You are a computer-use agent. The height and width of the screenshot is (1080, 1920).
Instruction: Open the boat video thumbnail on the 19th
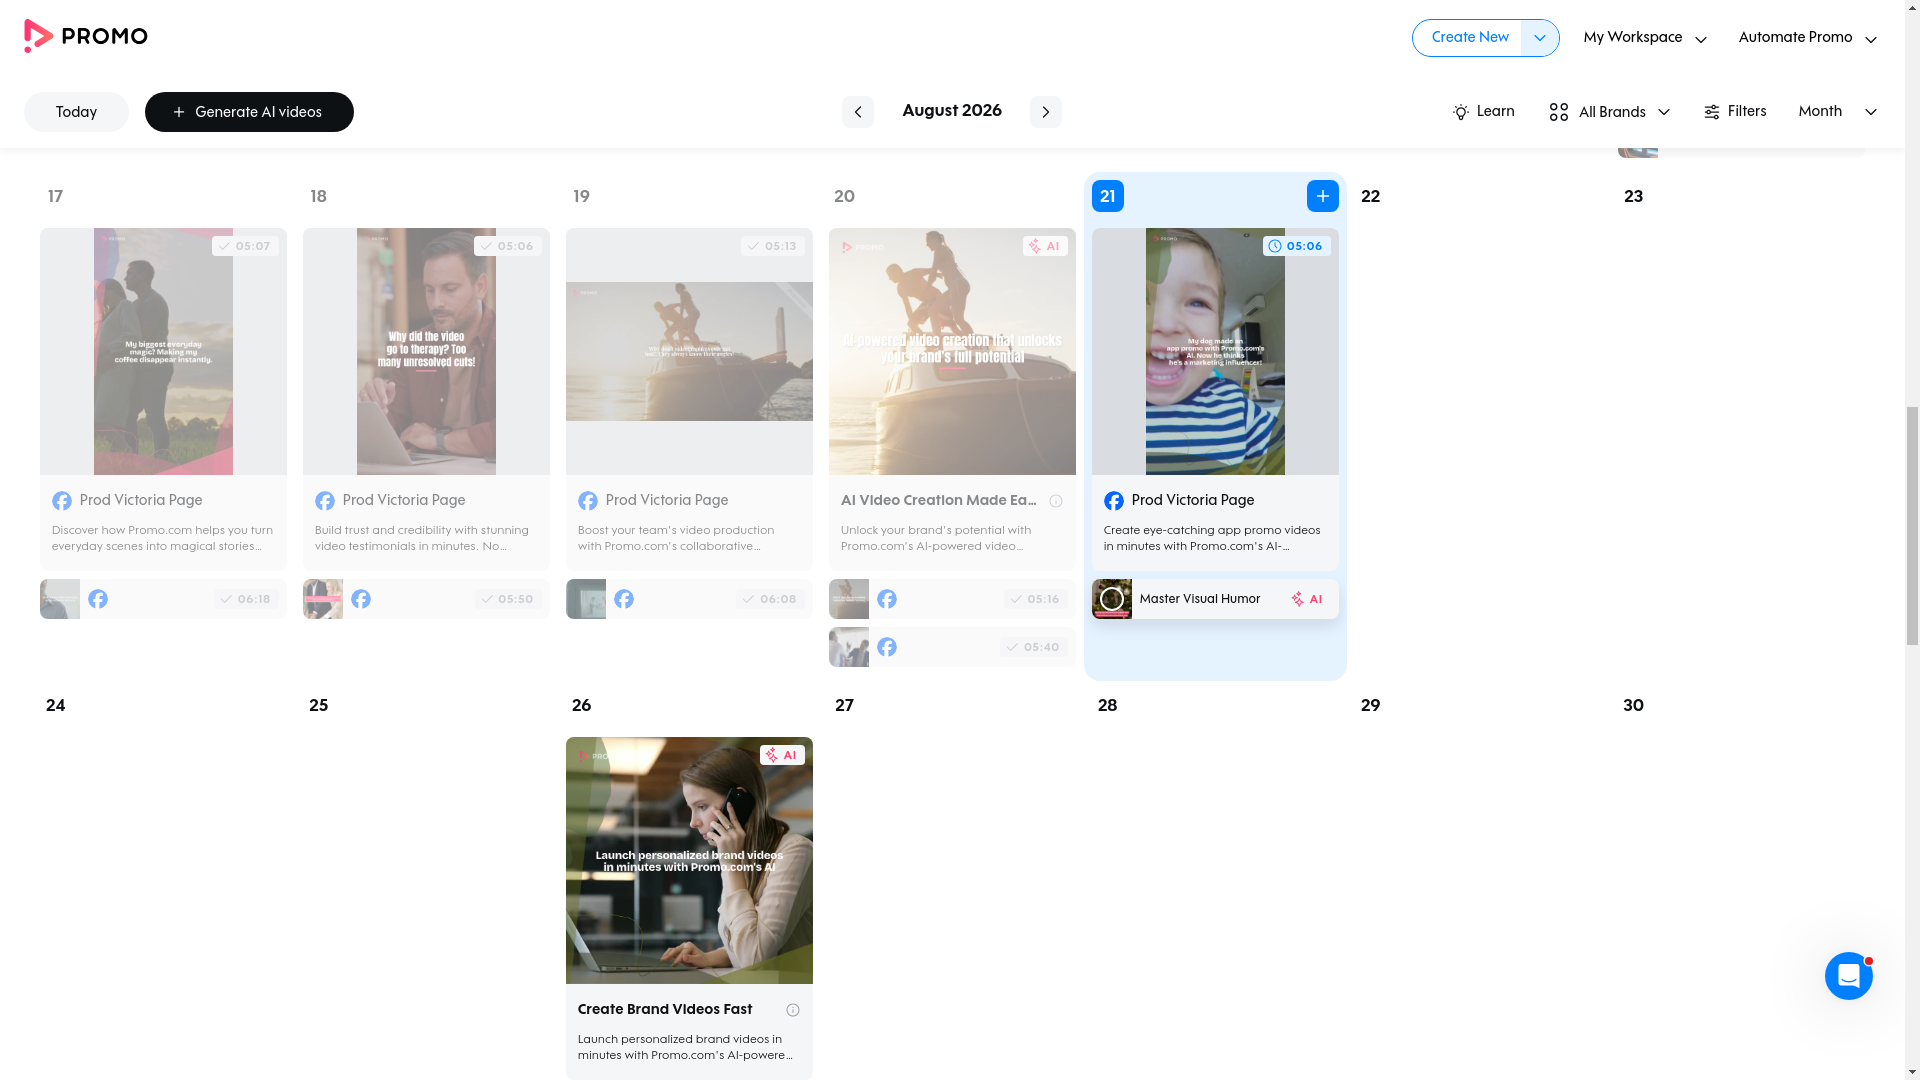pos(689,351)
